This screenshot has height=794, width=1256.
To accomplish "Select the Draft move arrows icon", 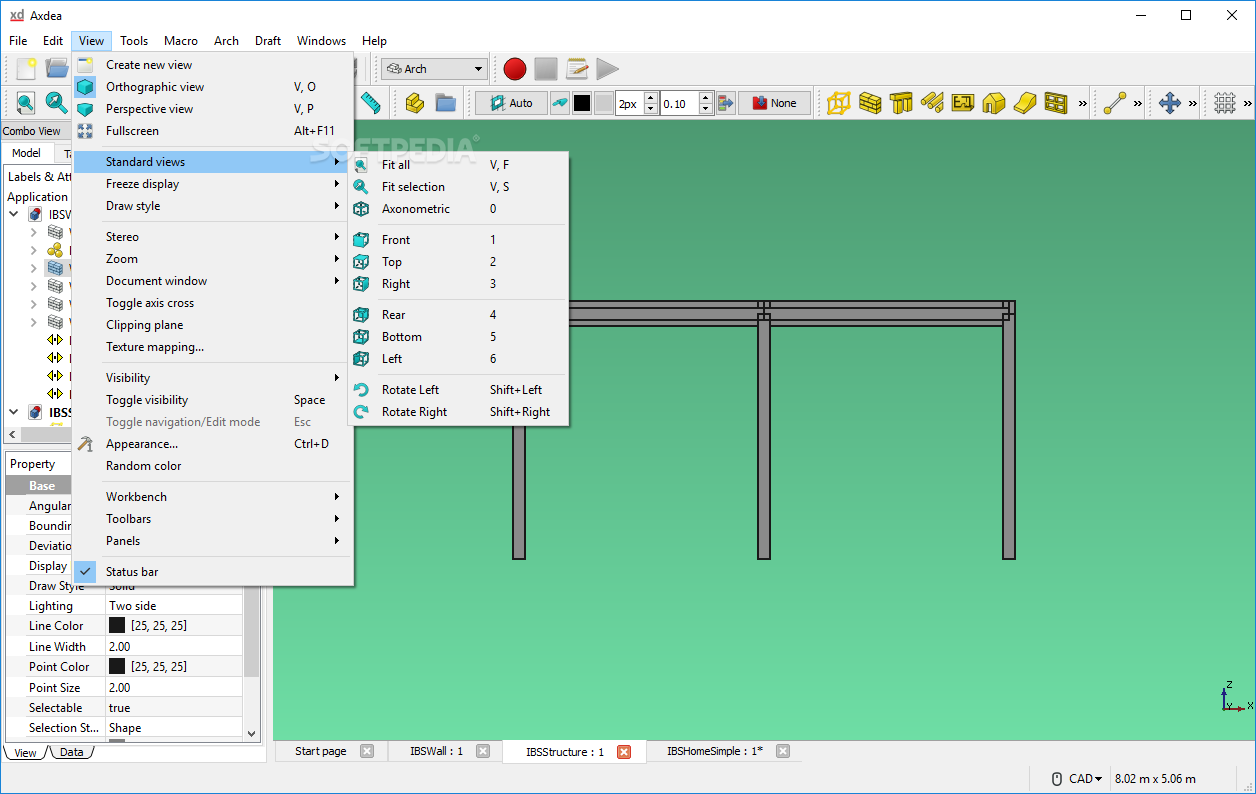I will click(1170, 103).
